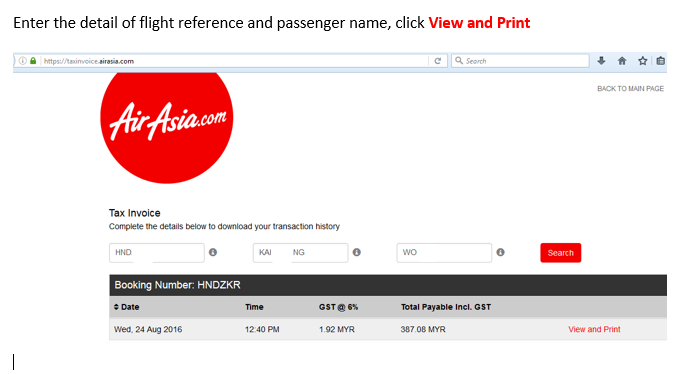Click the booking number HND input field
The width and height of the screenshot is (690, 374).
[x=157, y=253]
